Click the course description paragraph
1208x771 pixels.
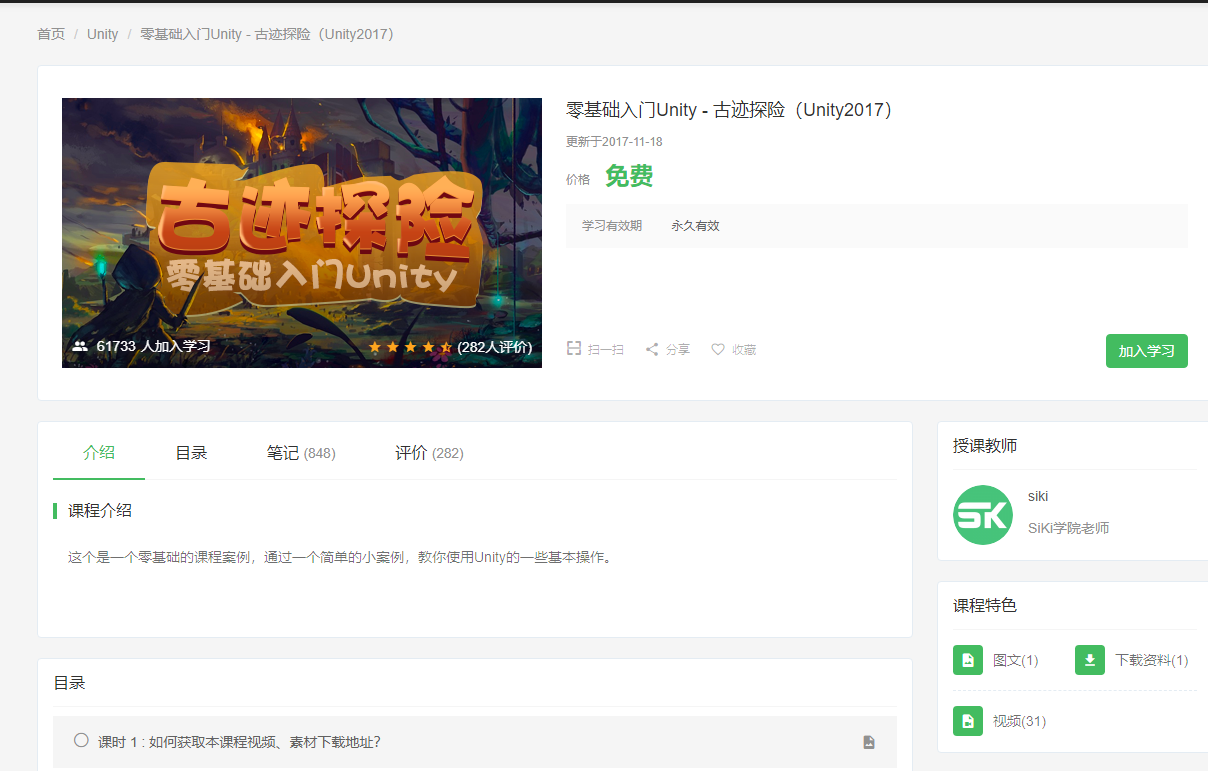(339, 557)
